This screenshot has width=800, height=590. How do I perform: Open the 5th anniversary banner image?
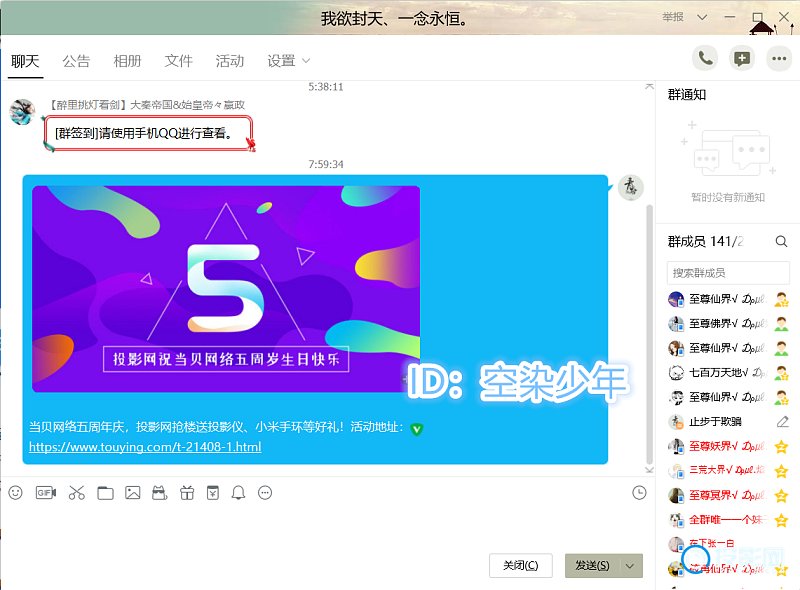(226, 288)
